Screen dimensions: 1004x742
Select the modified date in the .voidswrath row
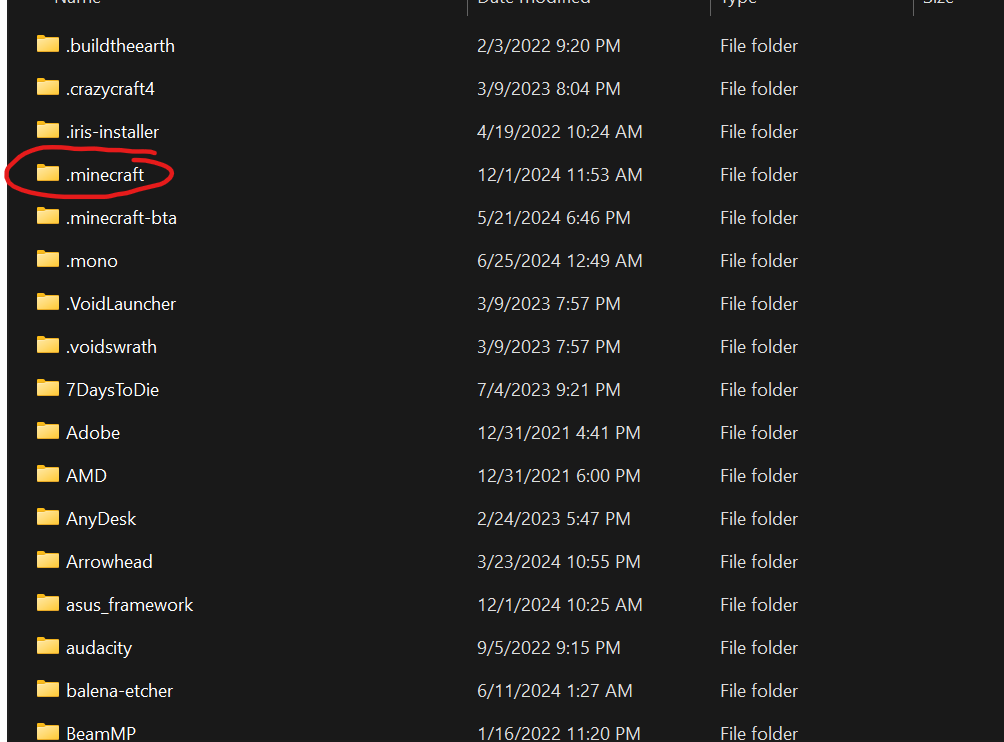tap(549, 347)
